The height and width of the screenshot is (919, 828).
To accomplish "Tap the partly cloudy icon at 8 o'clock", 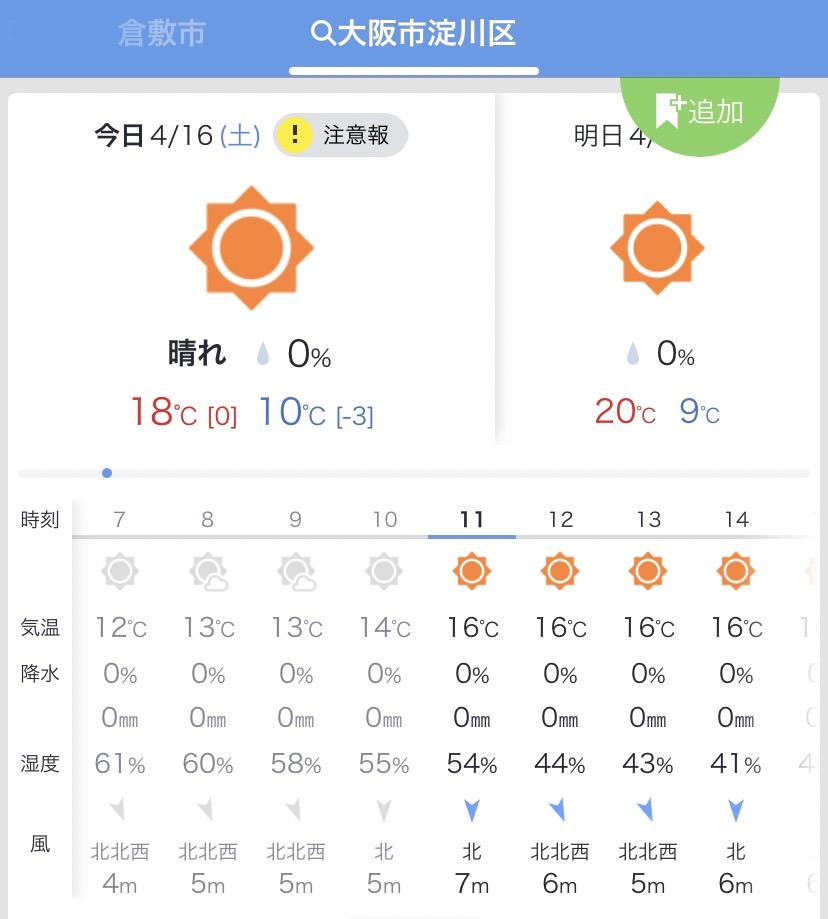I will tap(208, 571).
